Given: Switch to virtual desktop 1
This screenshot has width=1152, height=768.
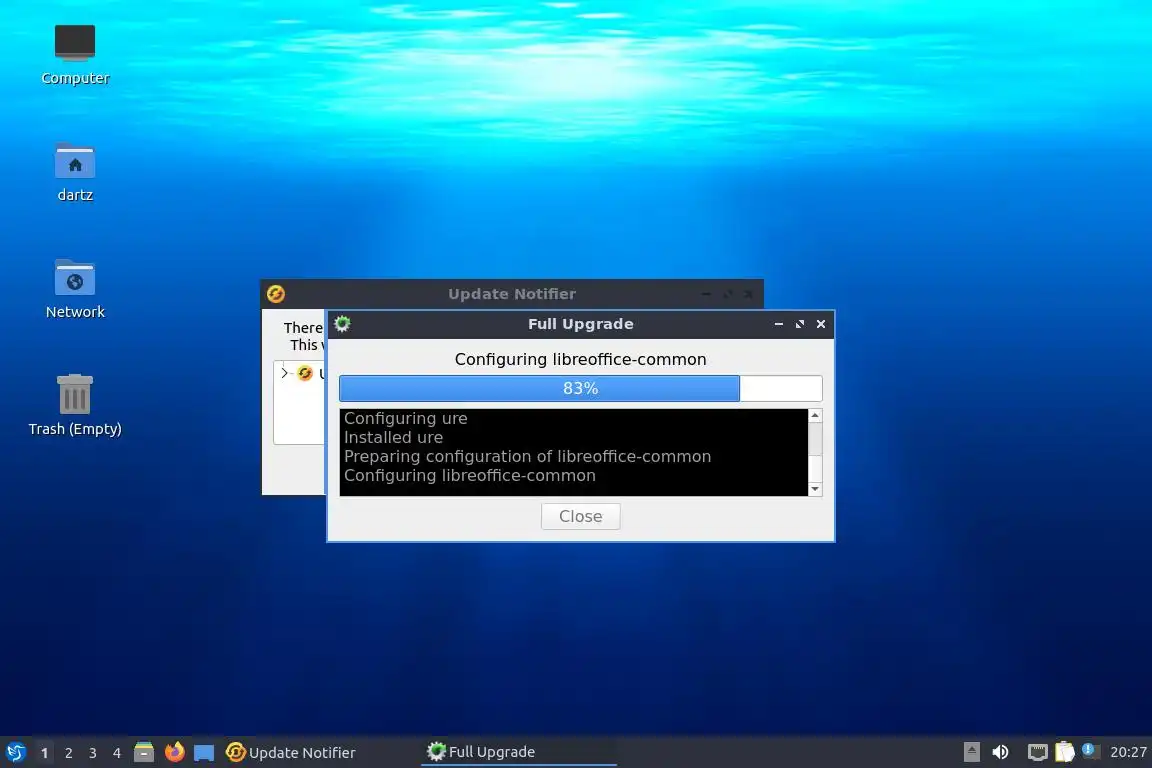Looking at the screenshot, I should 45,753.
